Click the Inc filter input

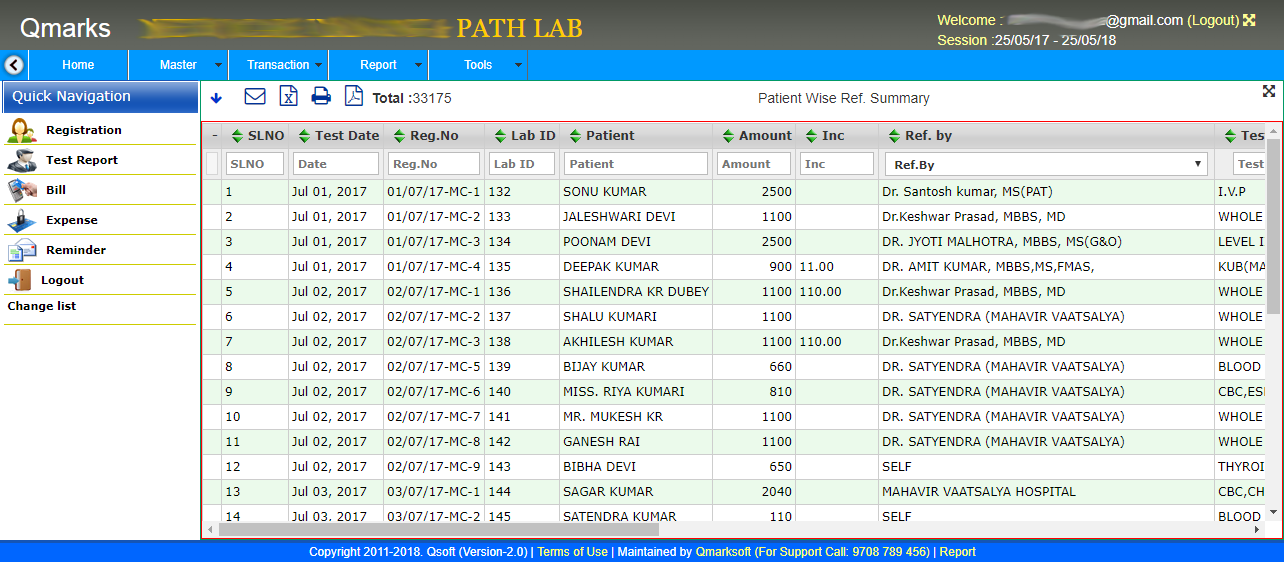(837, 164)
